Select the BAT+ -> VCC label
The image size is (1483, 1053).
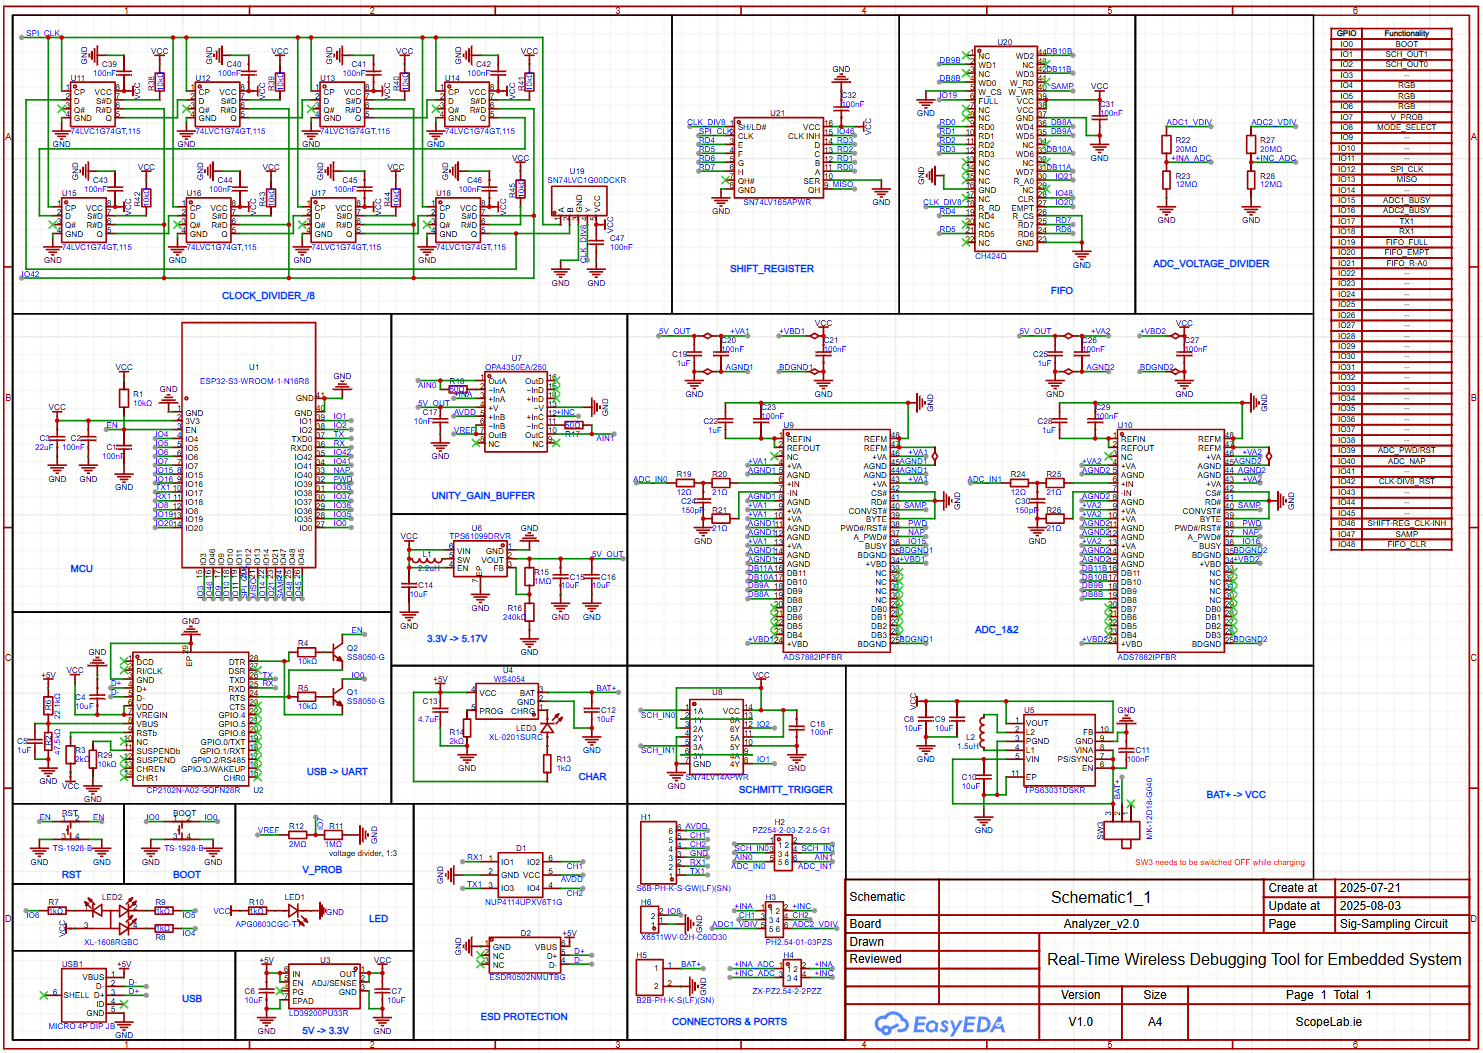[1236, 795]
